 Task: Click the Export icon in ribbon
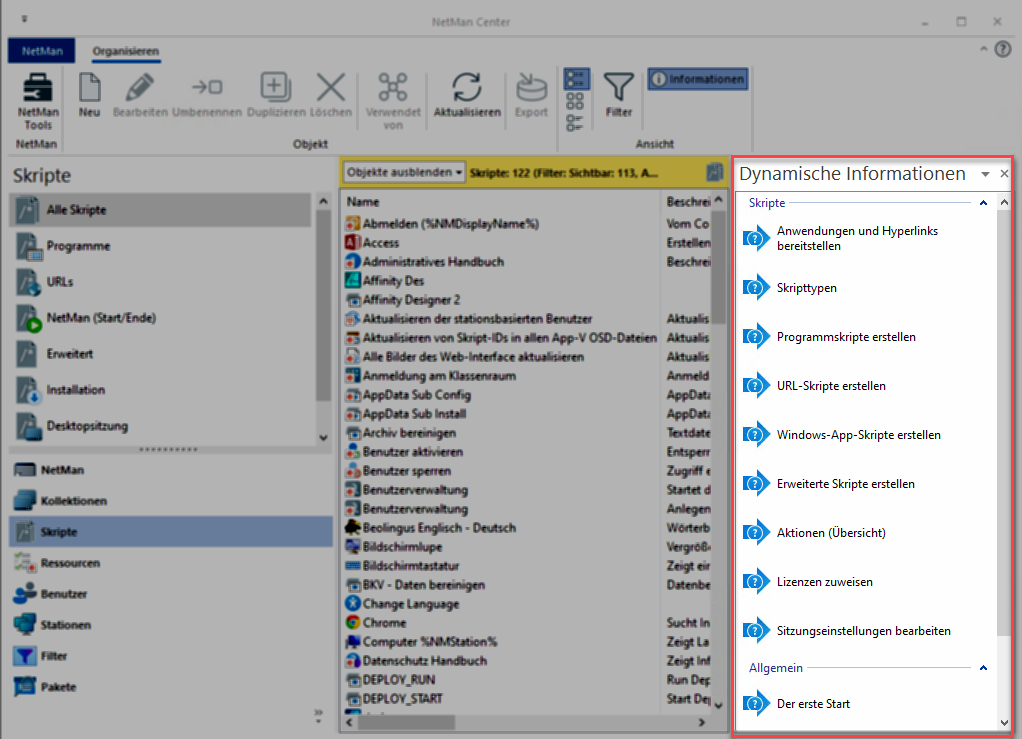tap(531, 88)
